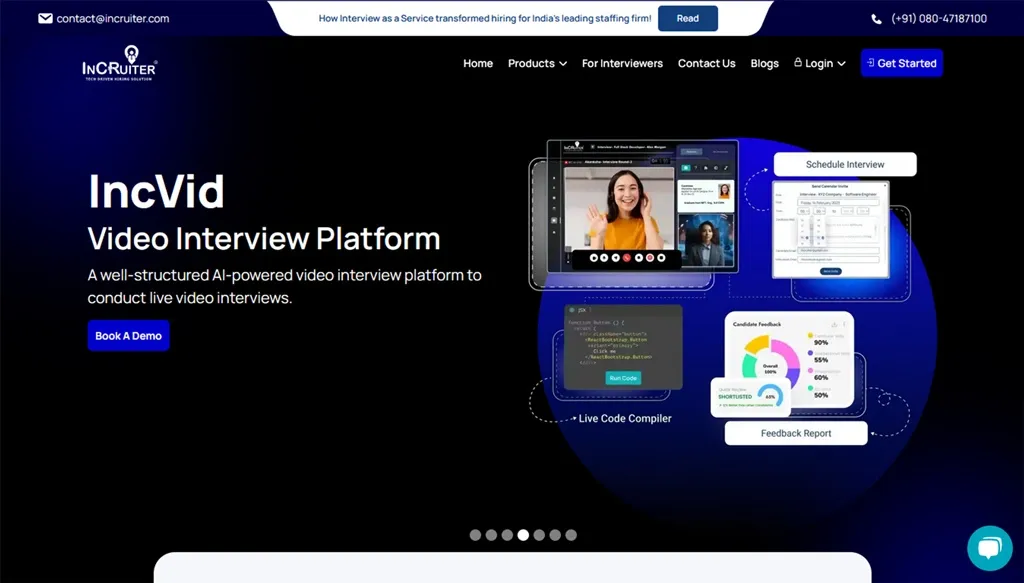The image size is (1024, 583).
Task: Open the live chat widget
Action: pos(989,548)
